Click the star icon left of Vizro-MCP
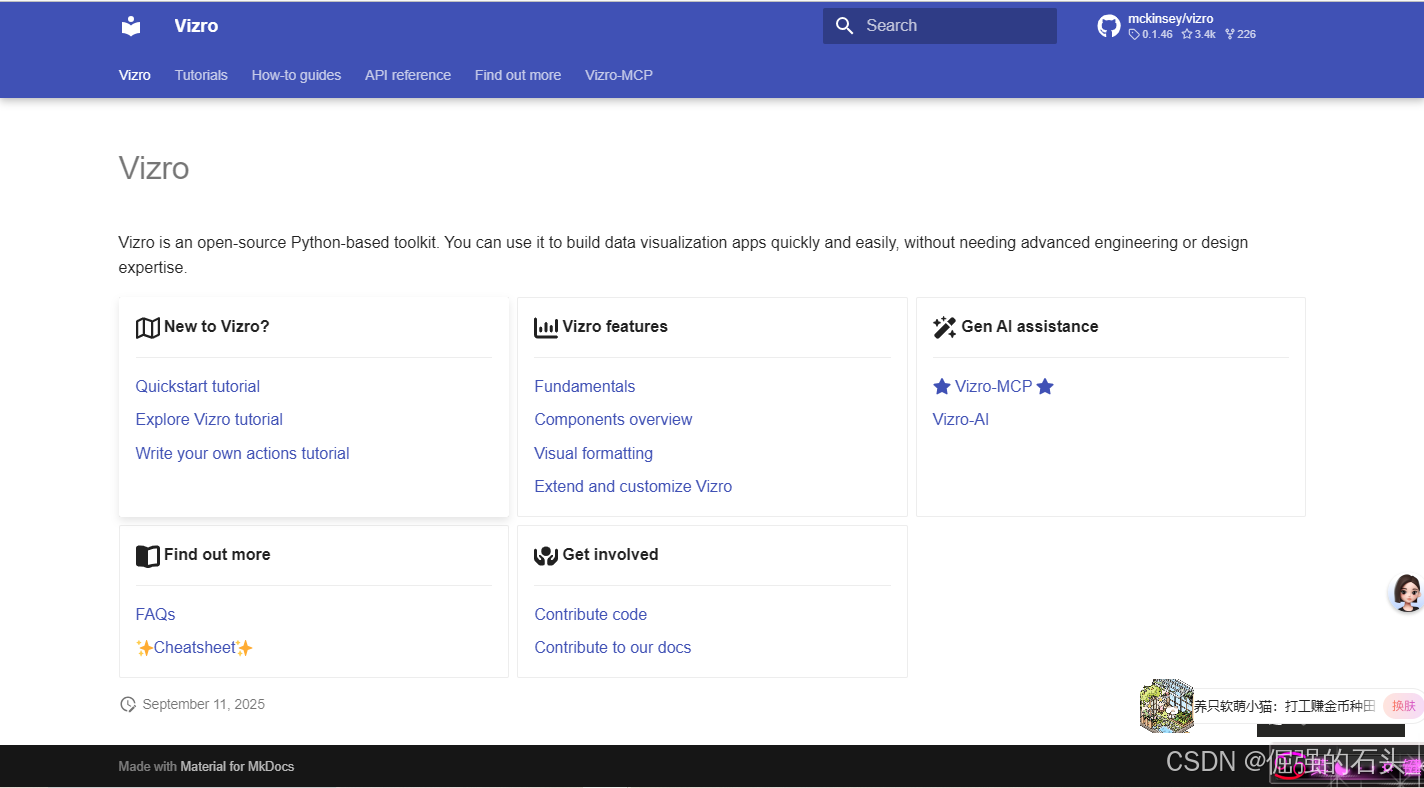The image size is (1424, 788). click(942, 386)
